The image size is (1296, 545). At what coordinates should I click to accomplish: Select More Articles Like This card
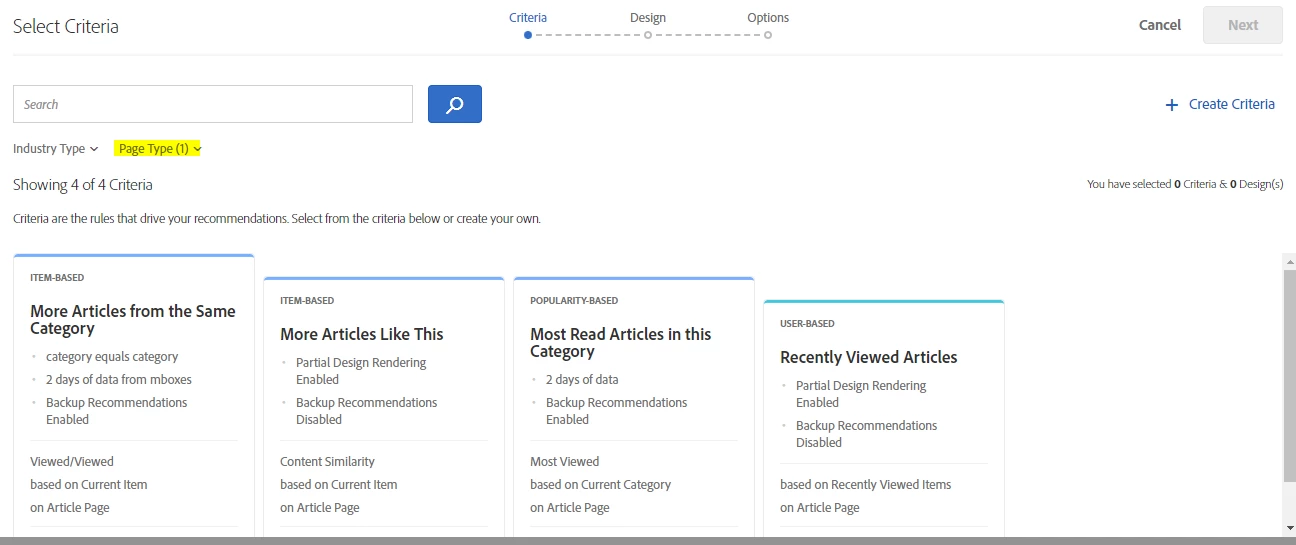click(384, 407)
